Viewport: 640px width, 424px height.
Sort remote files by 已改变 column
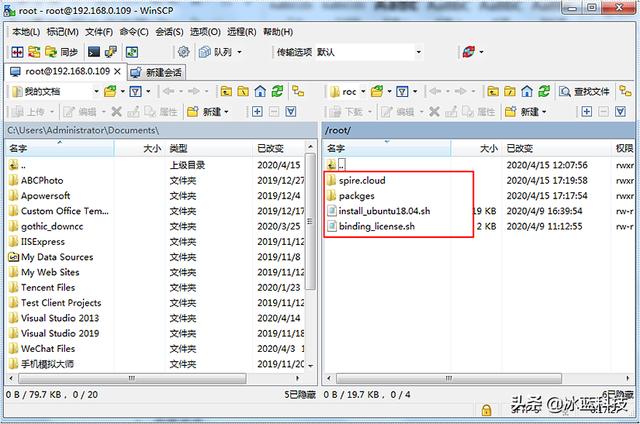557,148
